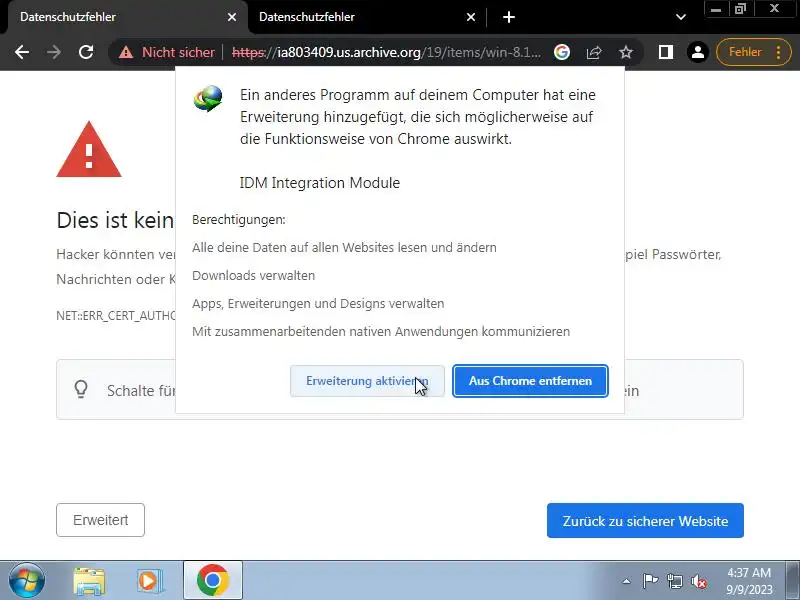This screenshot has width=800, height=600.
Task: Click the lightbulb icon in the tip box
Action: click(x=81, y=389)
